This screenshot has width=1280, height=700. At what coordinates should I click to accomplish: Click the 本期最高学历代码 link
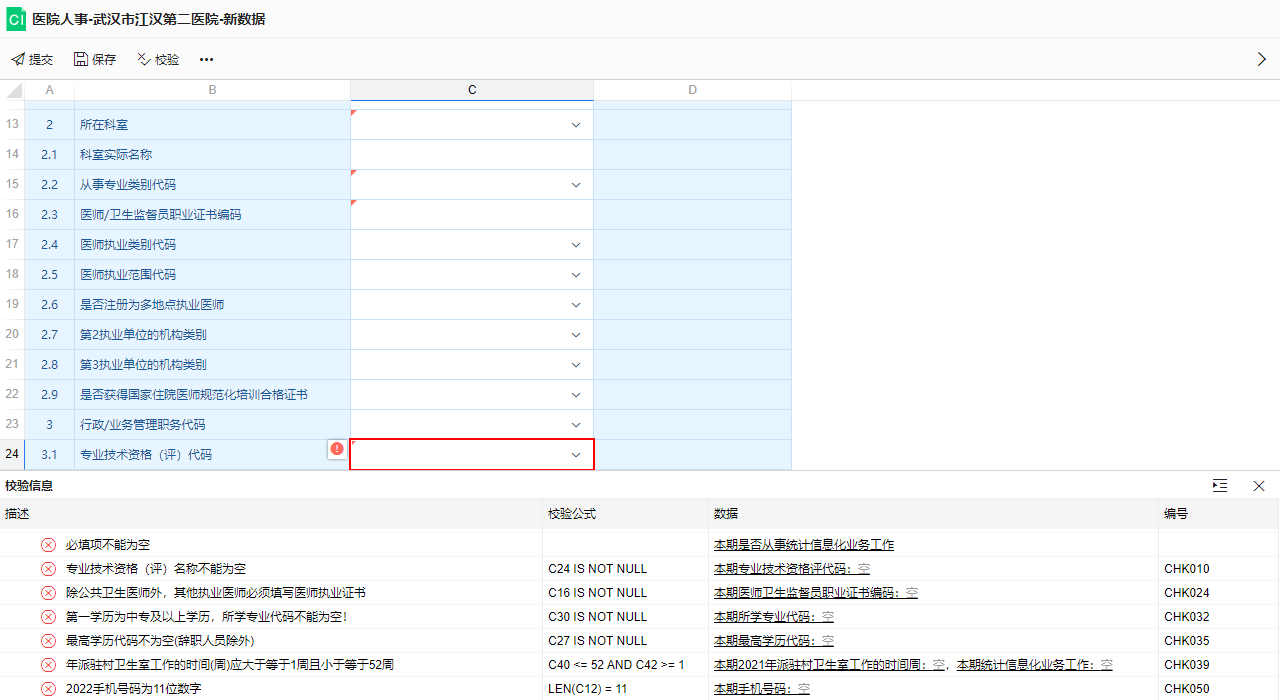(773, 641)
